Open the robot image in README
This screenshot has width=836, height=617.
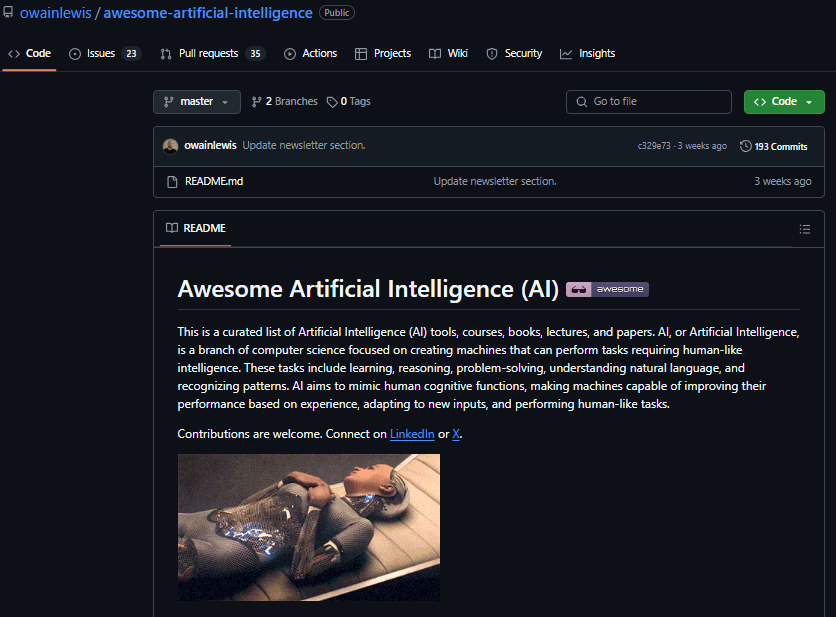(309, 527)
